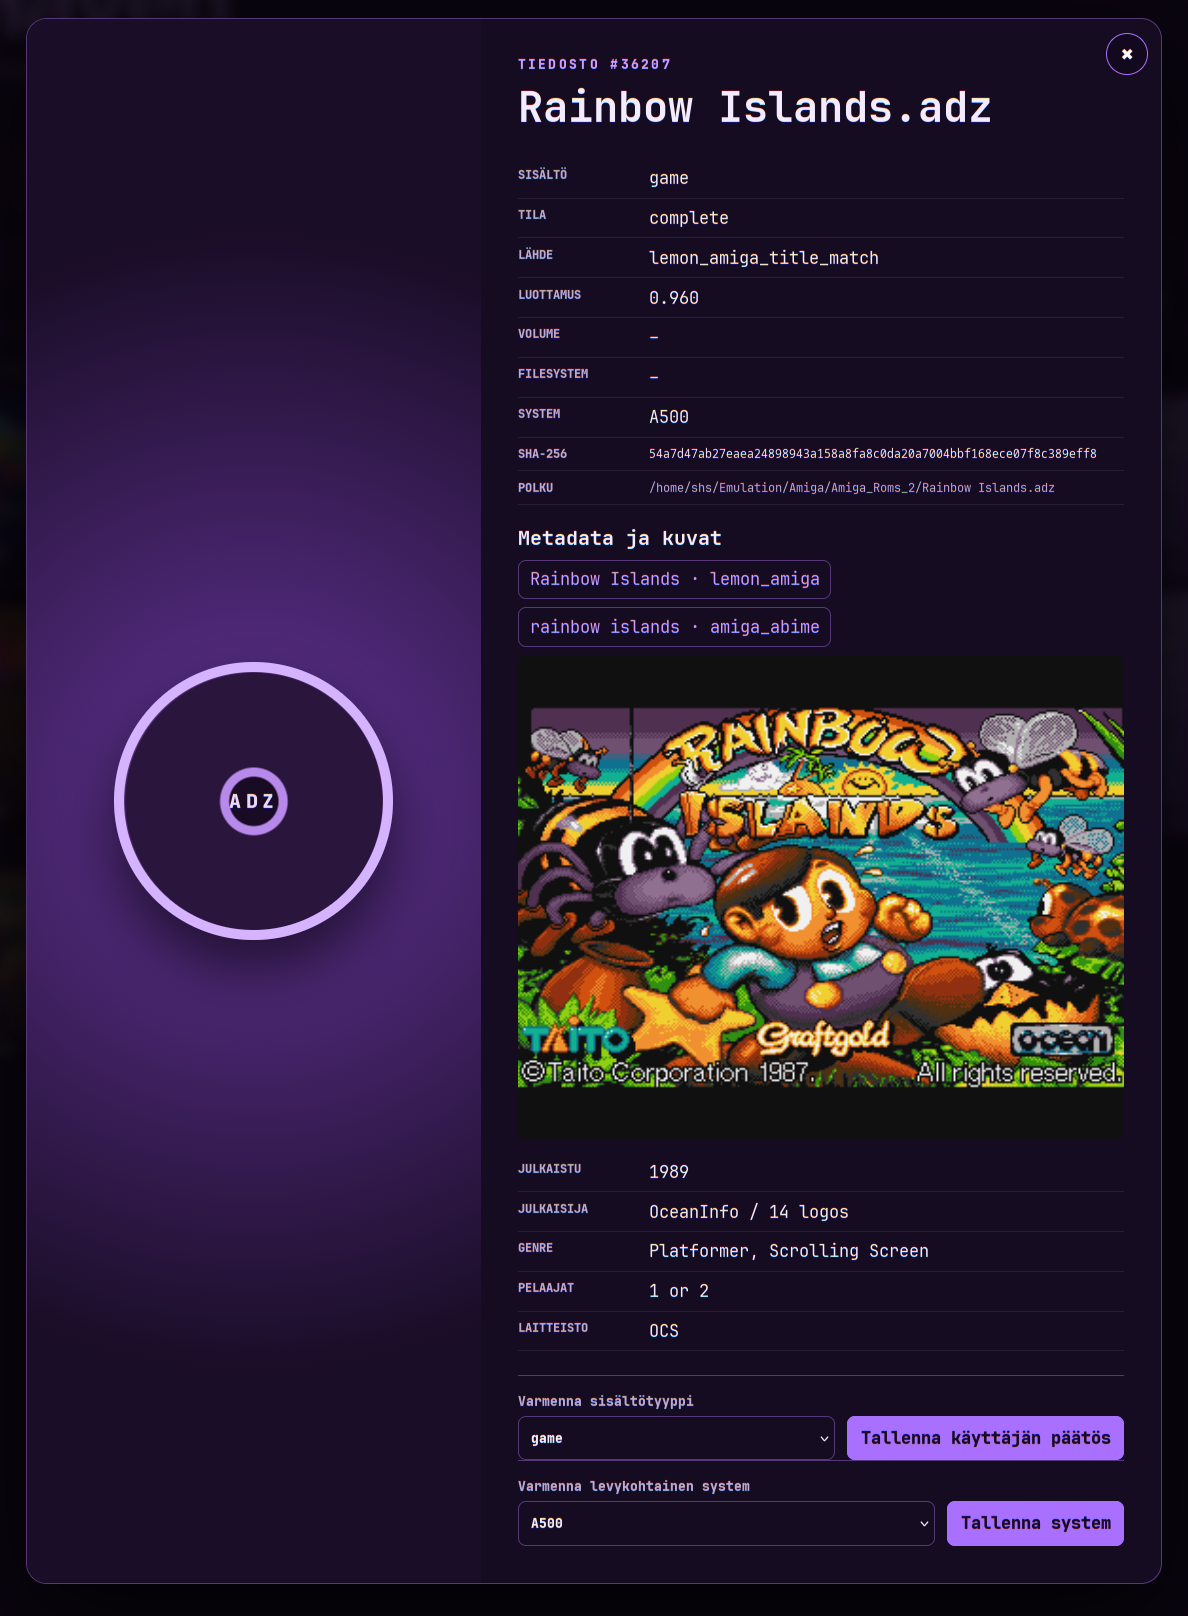Open the content type dropdown set to game

676,1438
